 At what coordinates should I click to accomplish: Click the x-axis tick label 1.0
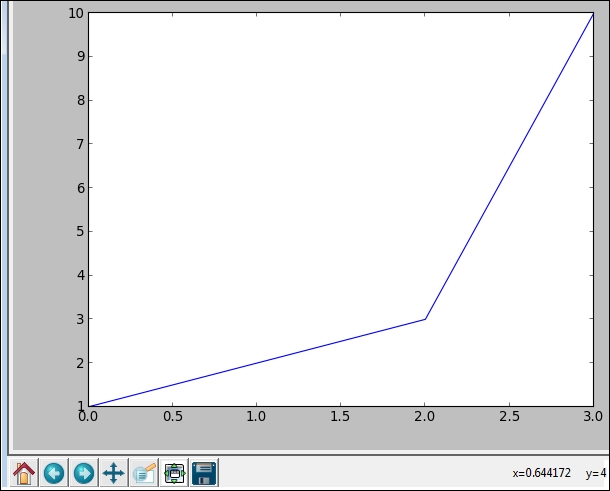coord(256,417)
